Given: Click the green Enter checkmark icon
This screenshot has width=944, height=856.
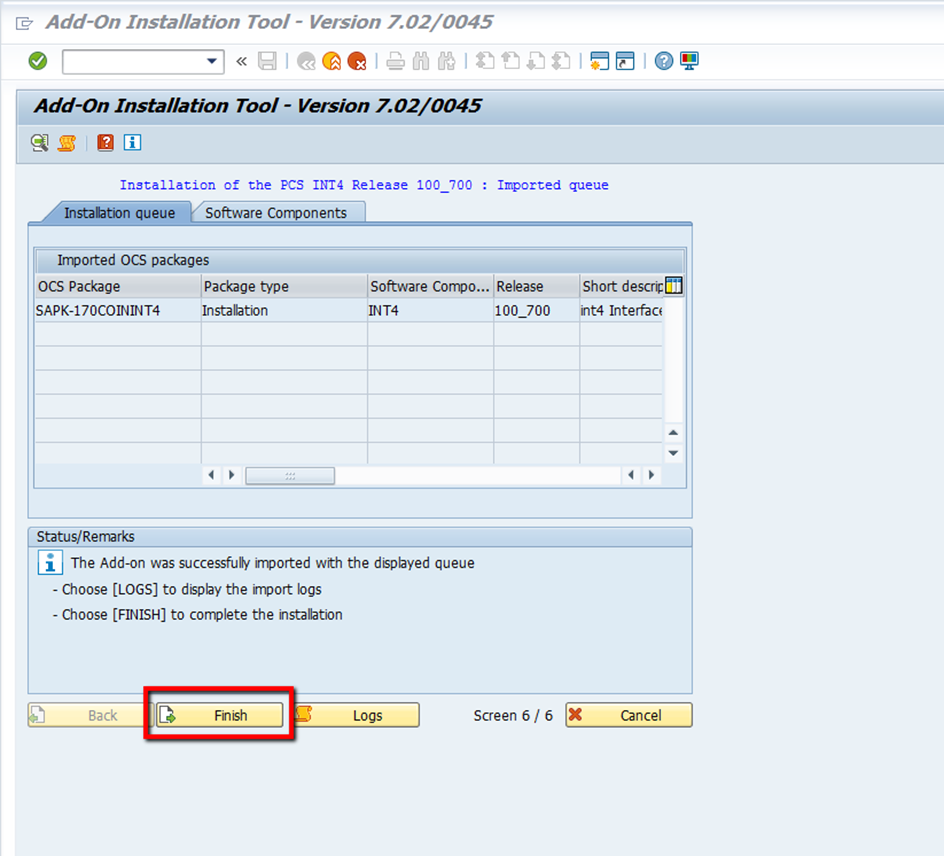Looking at the screenshot, I should point(38,62).
